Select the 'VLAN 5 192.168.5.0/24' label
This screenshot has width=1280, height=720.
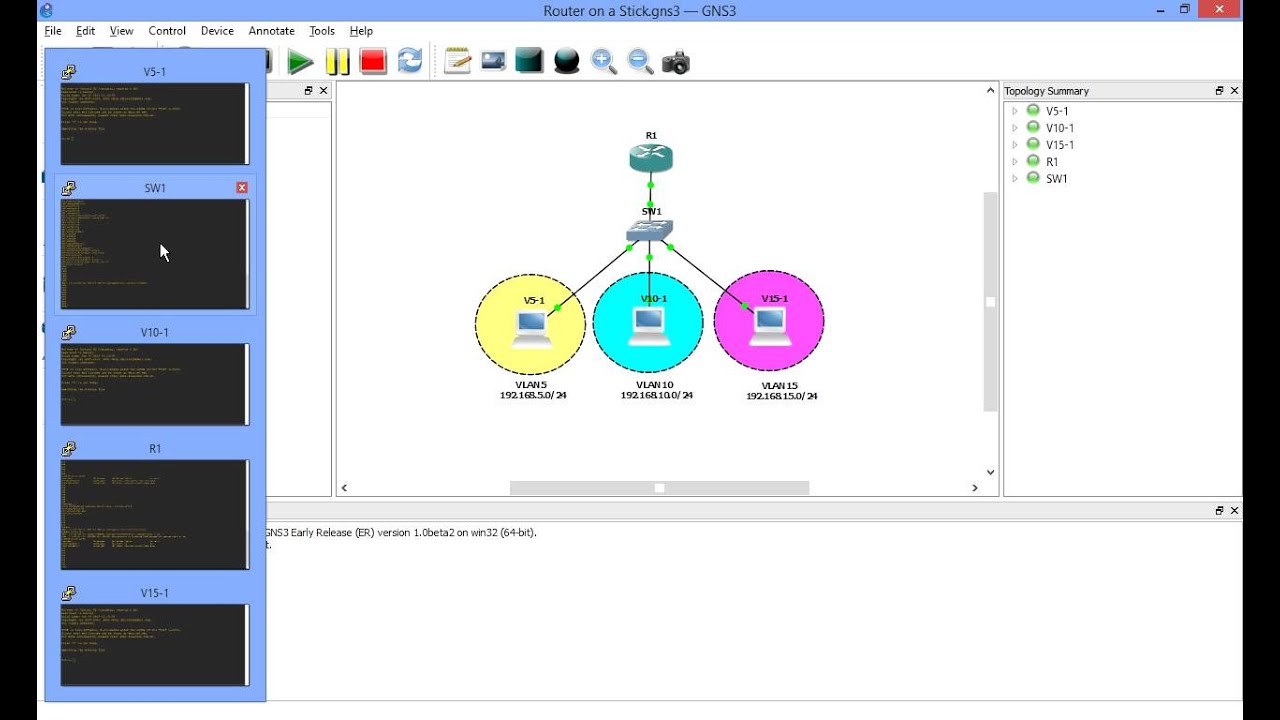click(534, 390)
